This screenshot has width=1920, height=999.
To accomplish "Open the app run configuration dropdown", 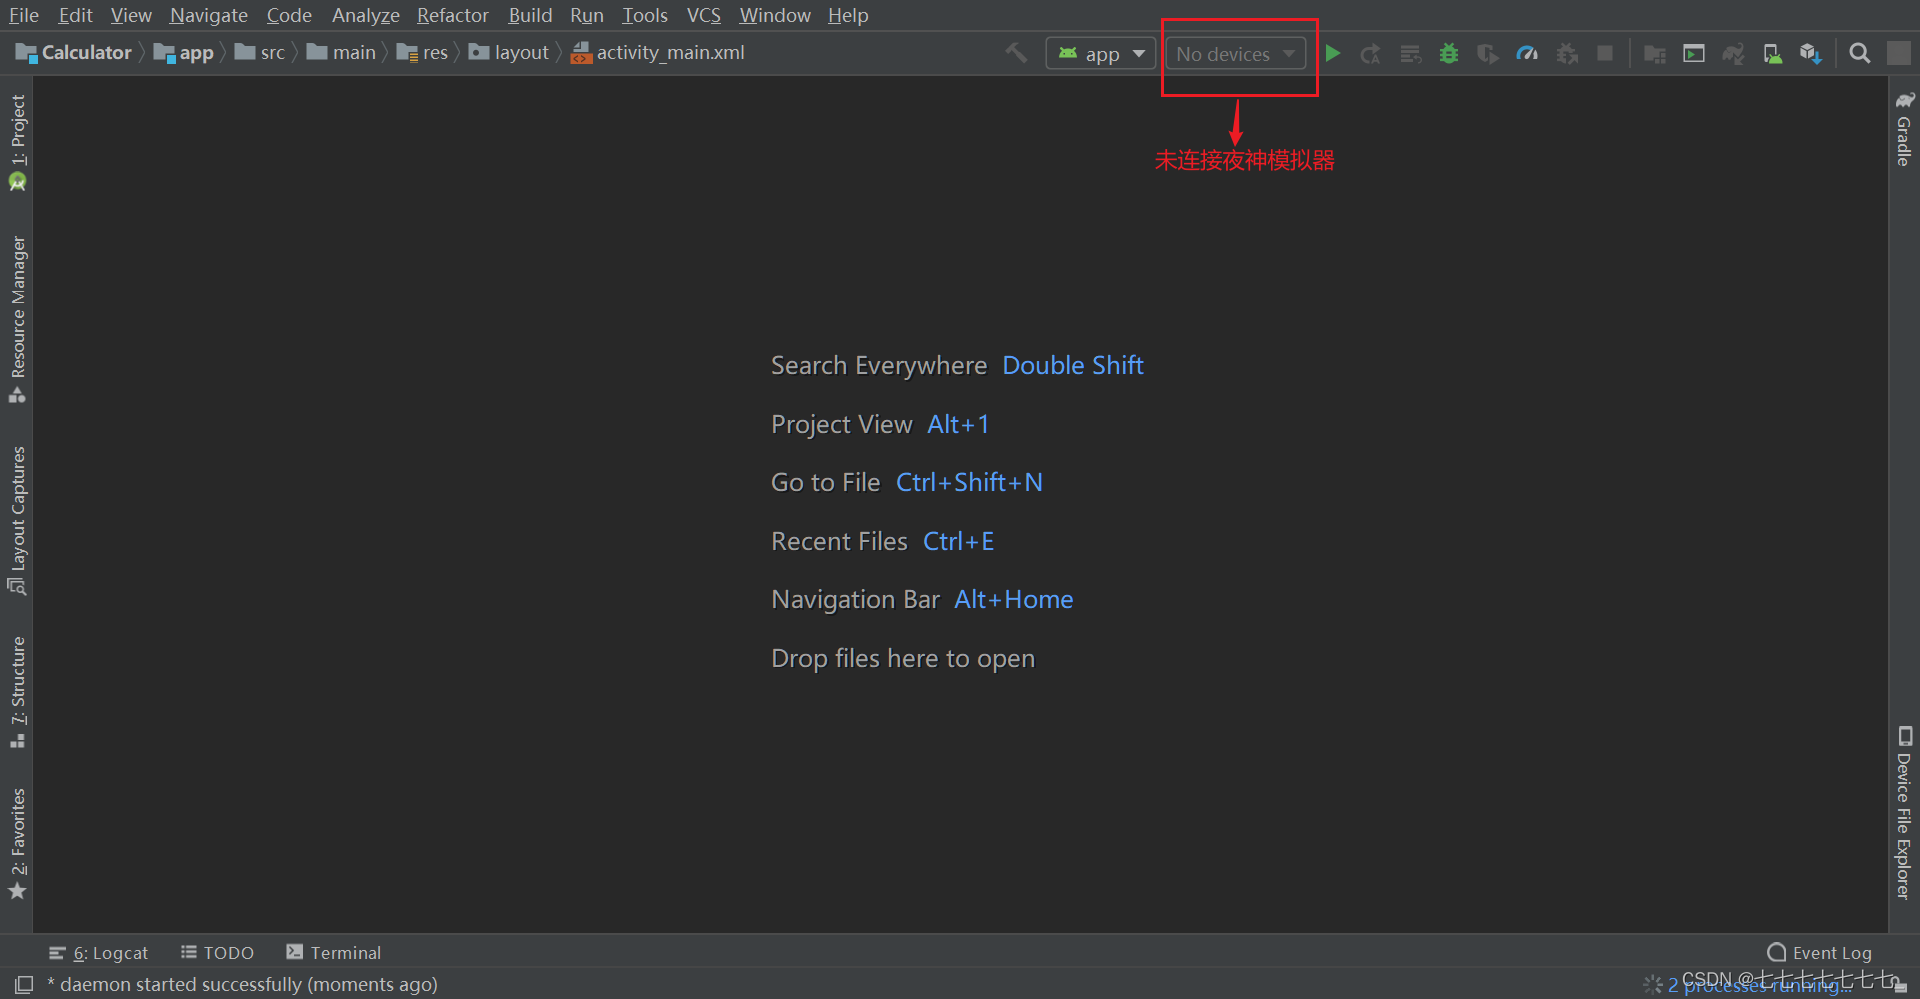I will (1100, 53).
